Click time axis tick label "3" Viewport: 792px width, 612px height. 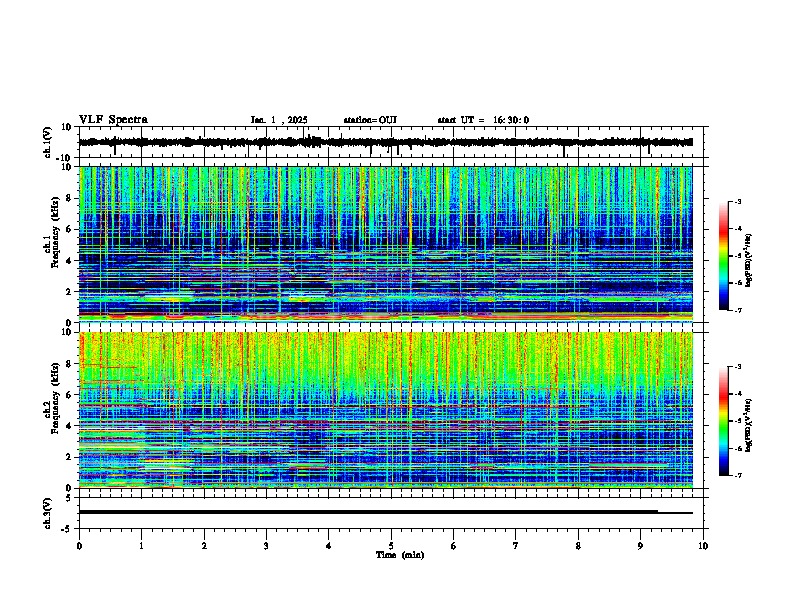(x=266, y=546)
